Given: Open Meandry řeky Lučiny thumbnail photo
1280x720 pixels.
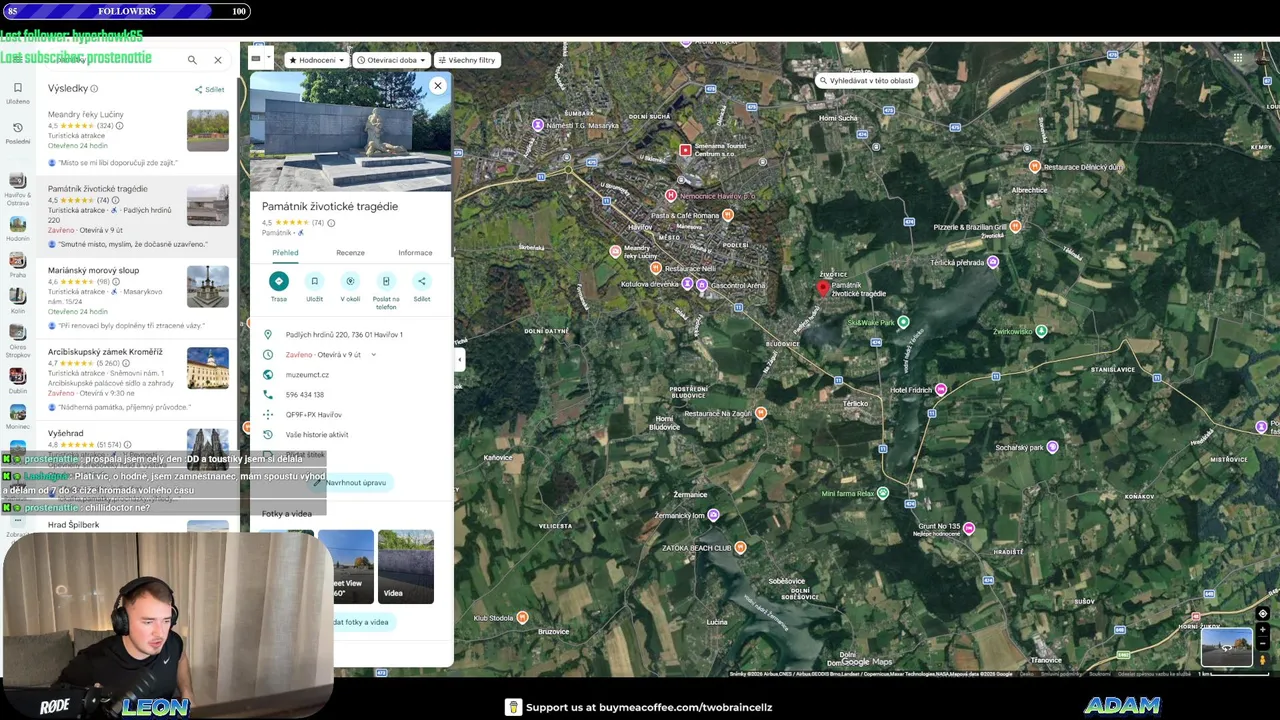Looking at the screenshot, I should pos(208,131).
